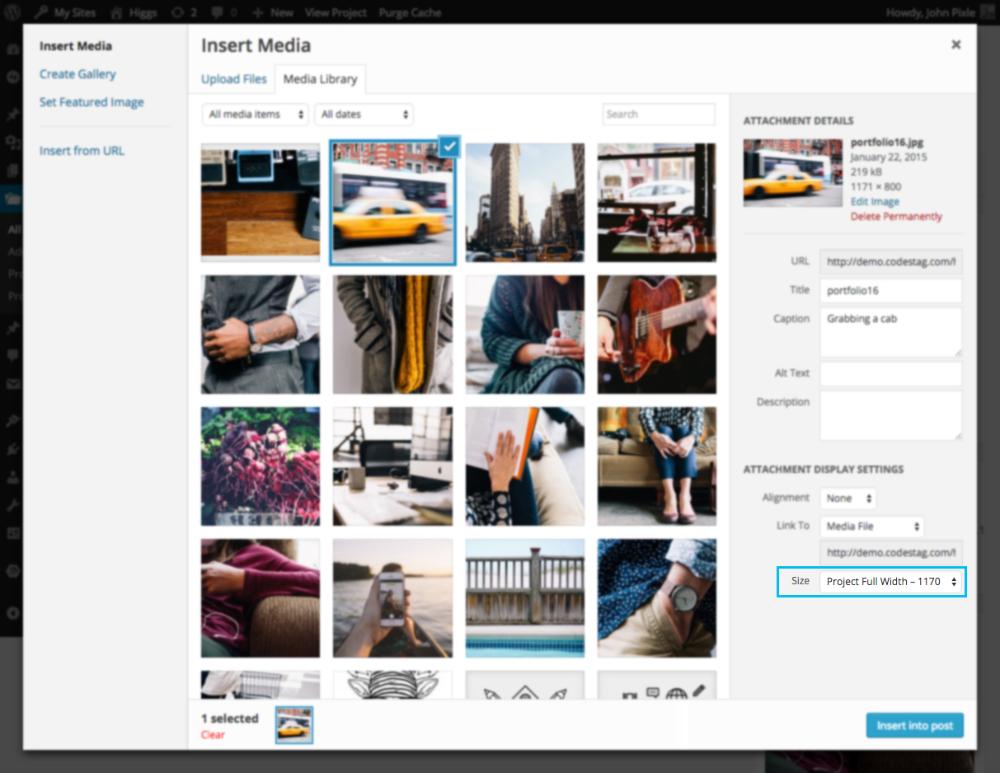Choose the electric guitar photo
Viewport: 1000px width, 773px height.
tap(657, 334)
